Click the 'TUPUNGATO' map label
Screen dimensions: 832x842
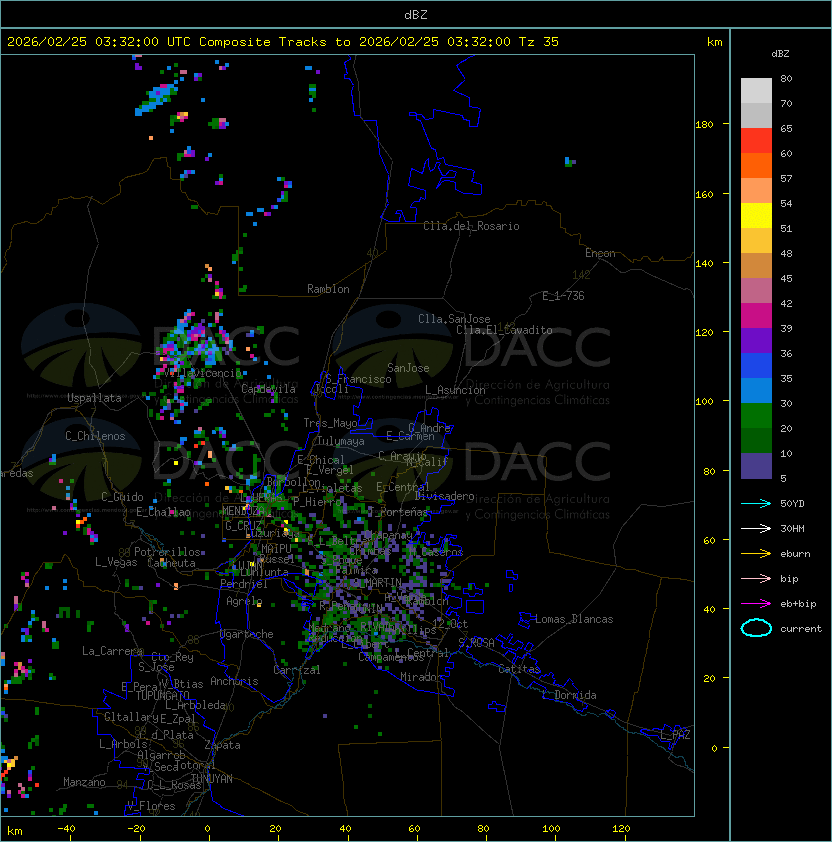pyautogui.click(x=162, y=696)
